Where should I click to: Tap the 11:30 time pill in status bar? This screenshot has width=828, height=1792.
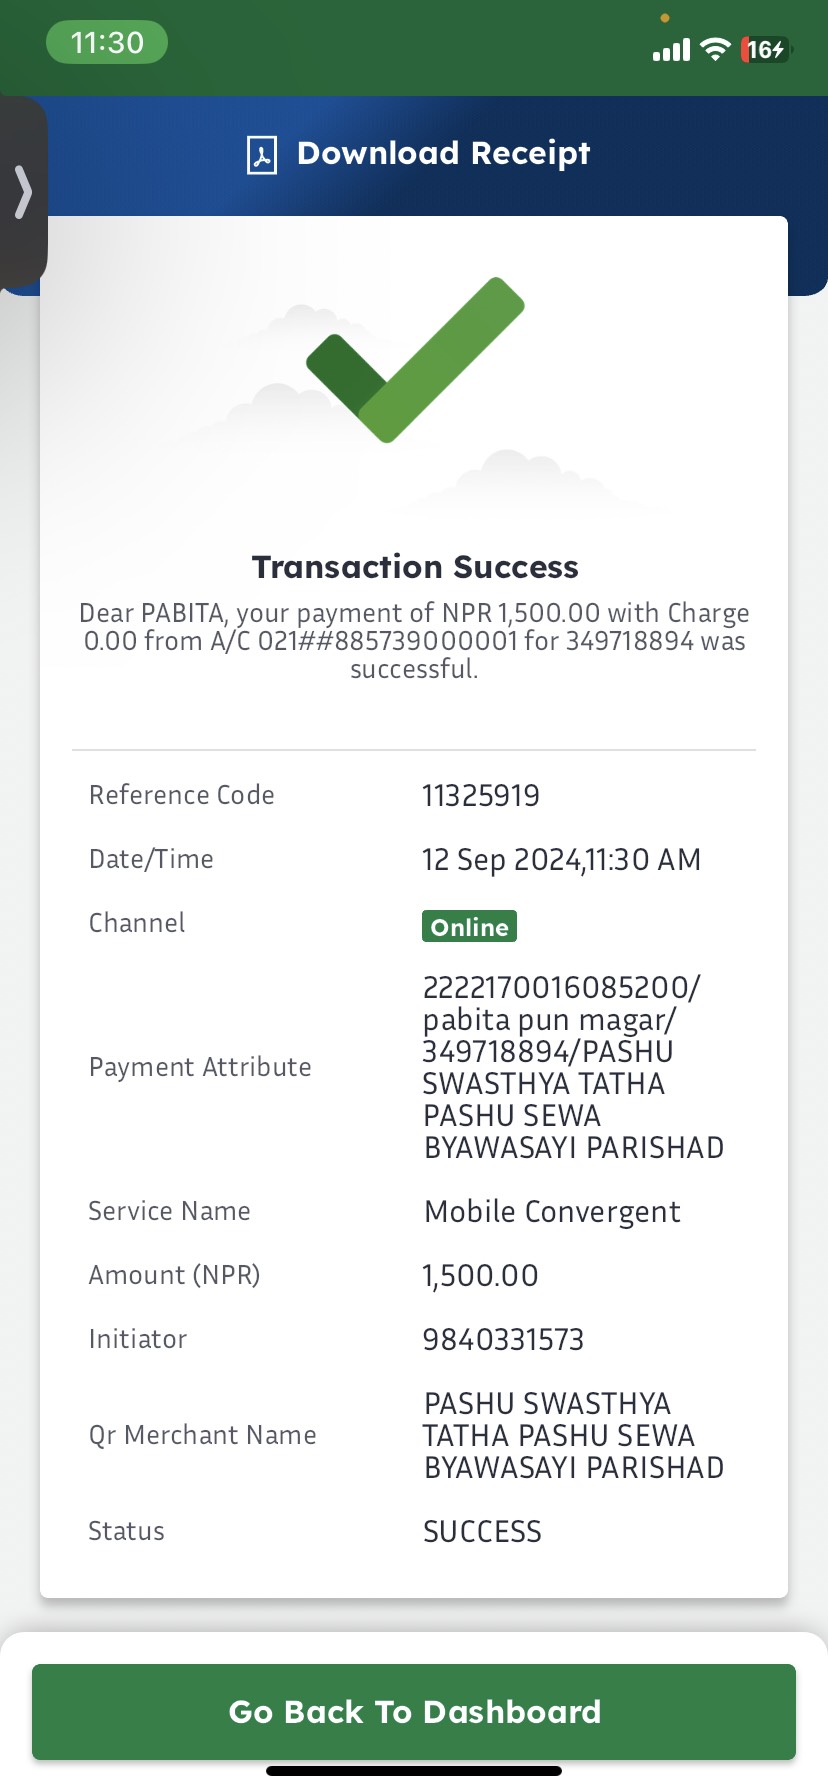pyautogui.click(x=107, y=43)
